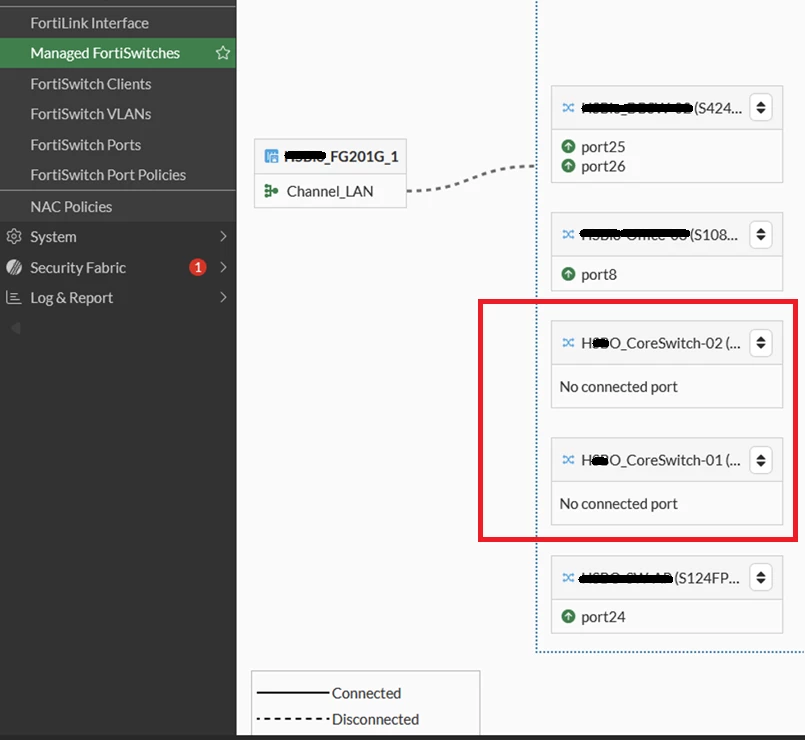Click the S124FP switch model label
The width and height of the screenshot is (805, 740).
[707, 578]
